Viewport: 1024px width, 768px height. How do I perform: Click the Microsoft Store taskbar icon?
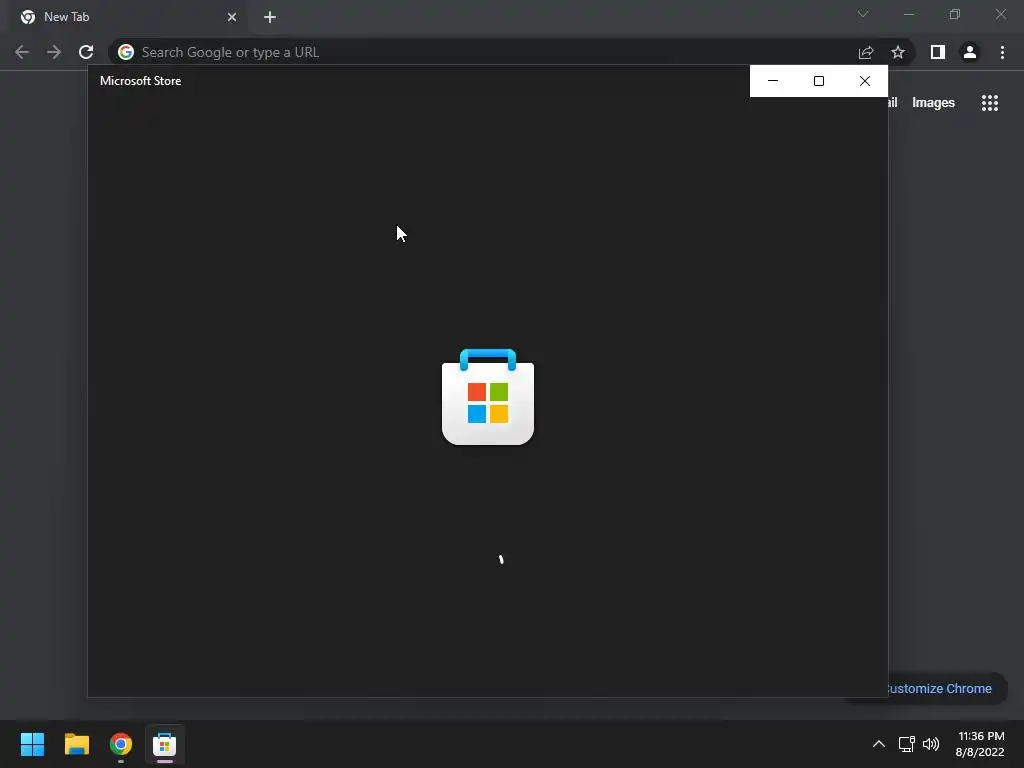[x=165, y=744]
